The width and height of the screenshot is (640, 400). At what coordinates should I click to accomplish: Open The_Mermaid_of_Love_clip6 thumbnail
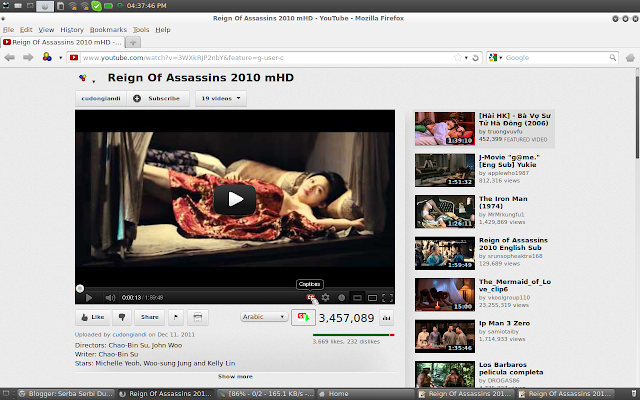pos(445,294)
